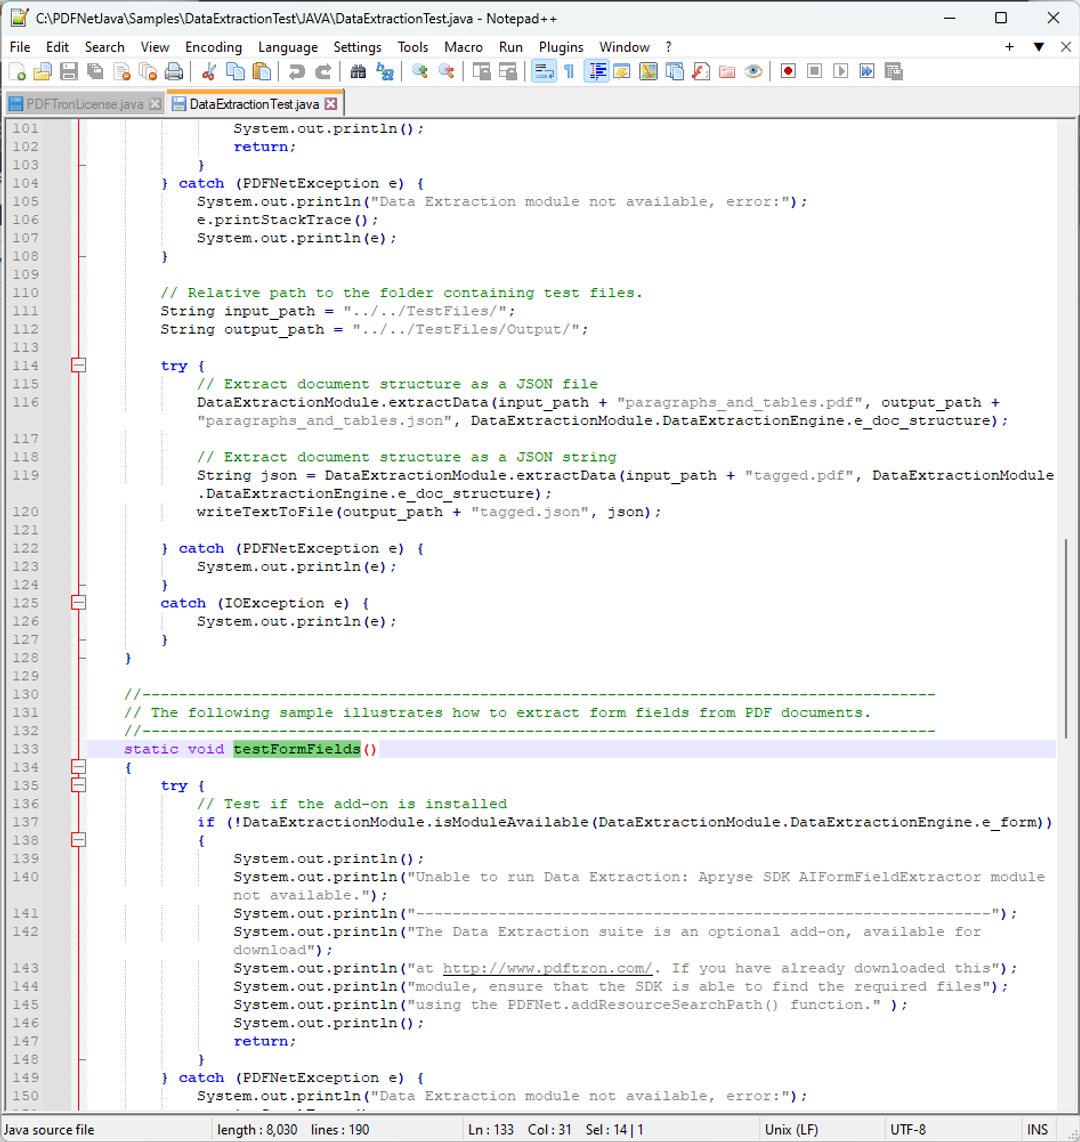Click the UTF-8 encoding status indicator

[909, 1129]
